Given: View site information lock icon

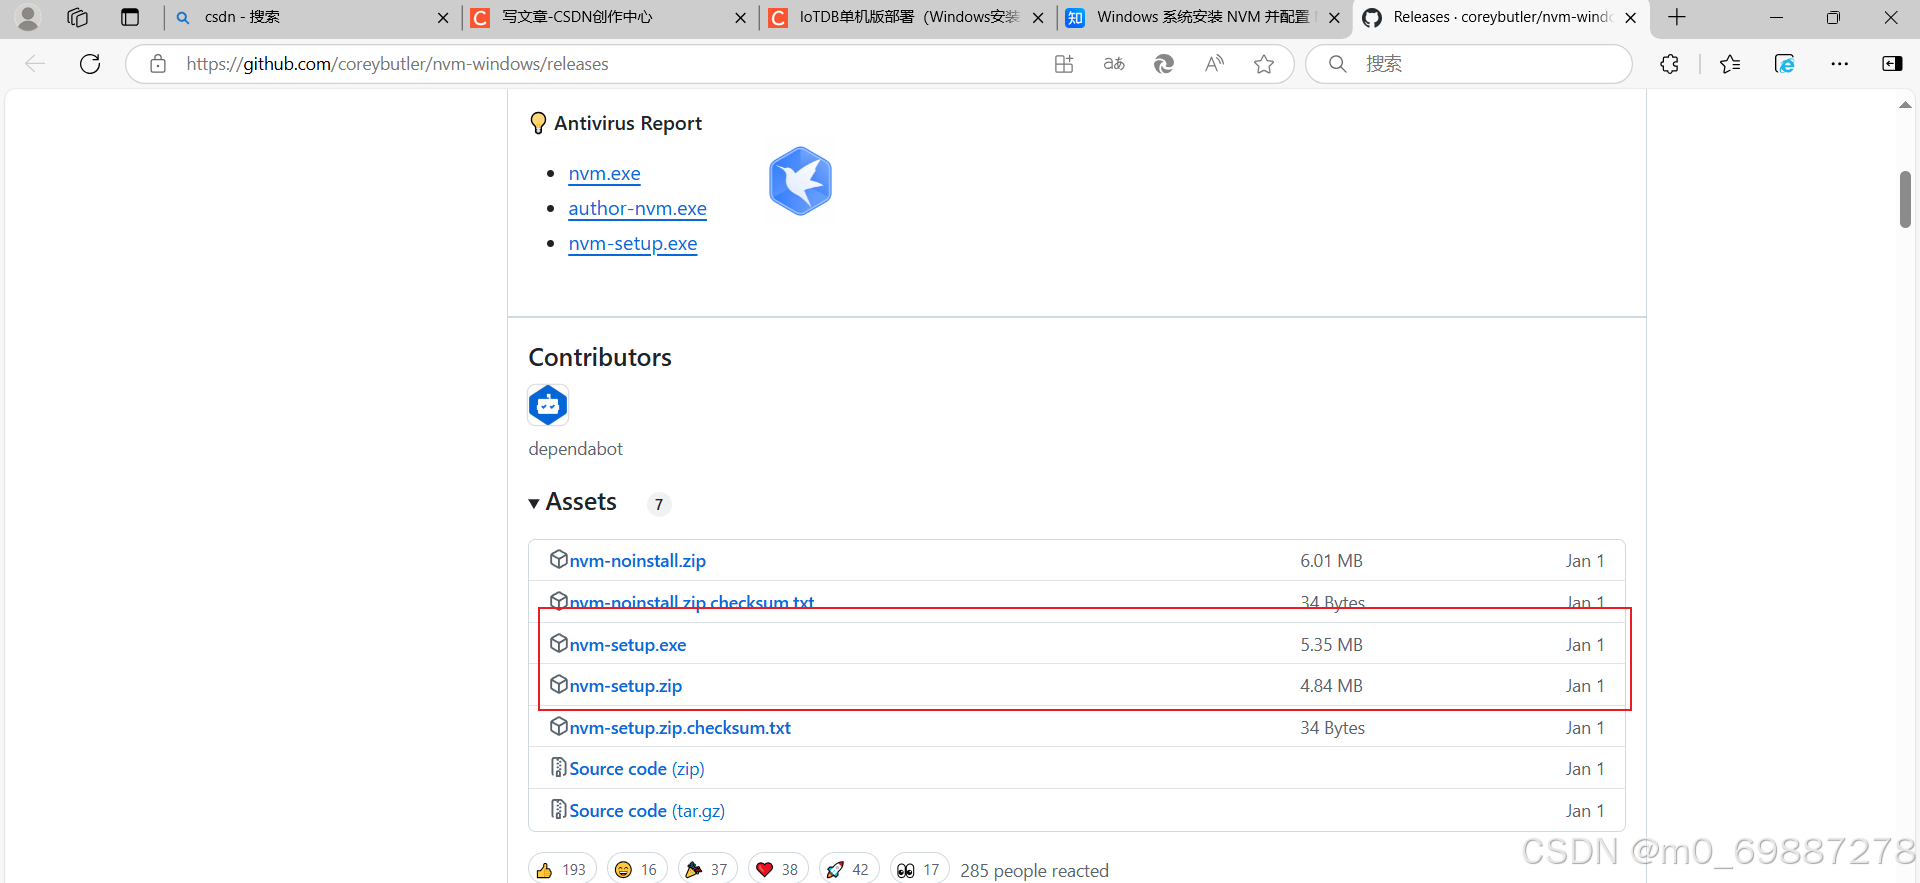Looking at the screenshot, I should [x=158, y=64].
